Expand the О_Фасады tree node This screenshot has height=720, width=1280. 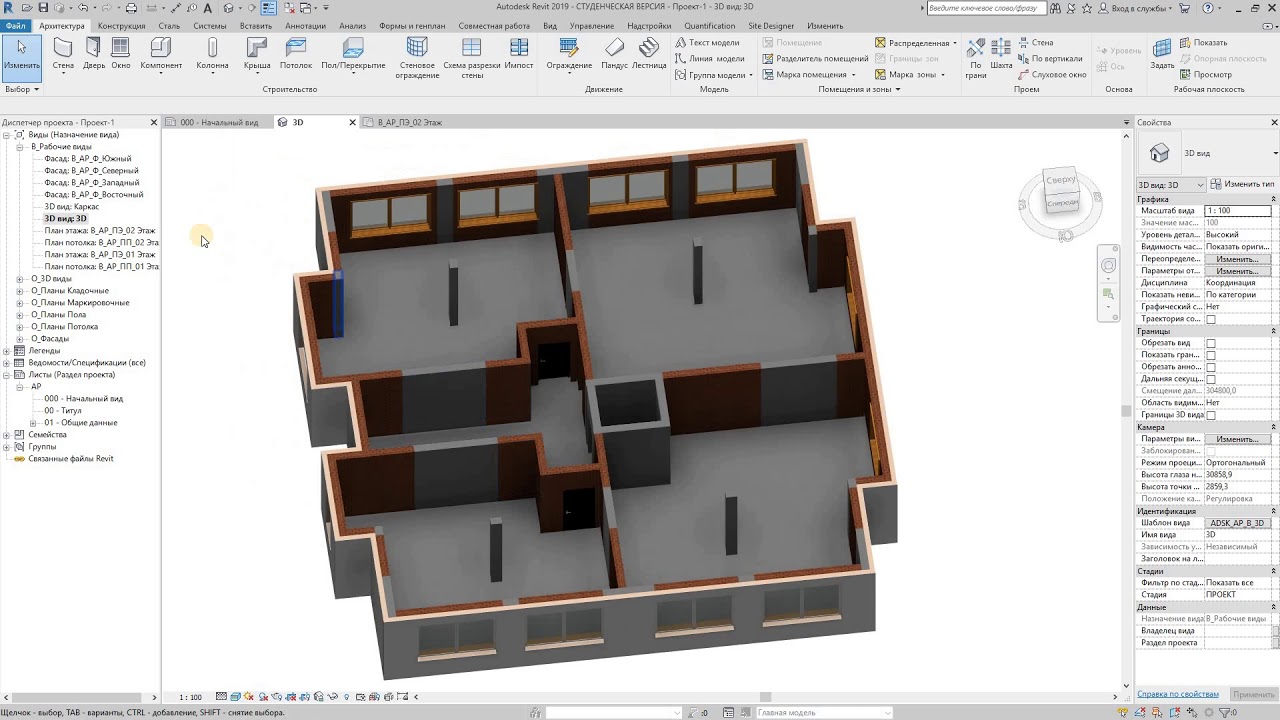pos(21,339)
